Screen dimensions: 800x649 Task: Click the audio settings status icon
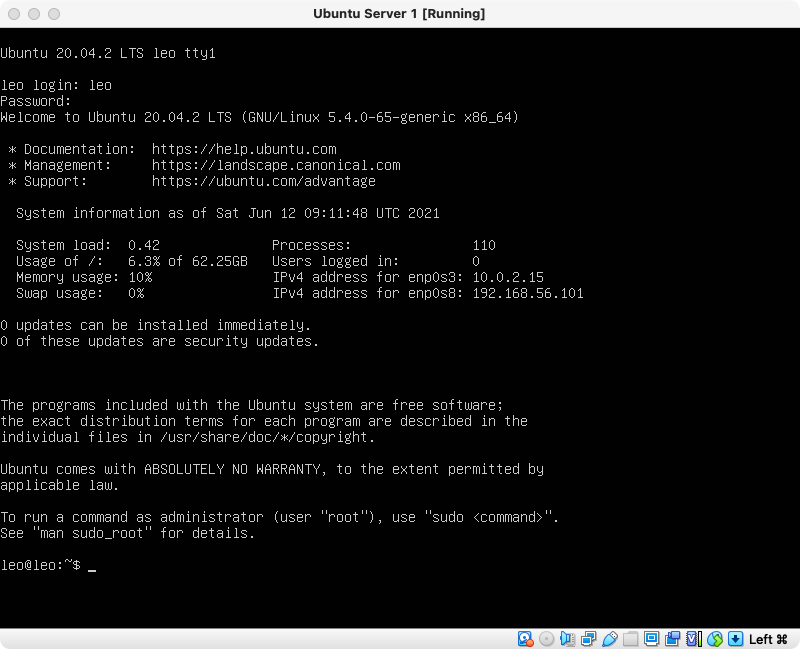567,639
